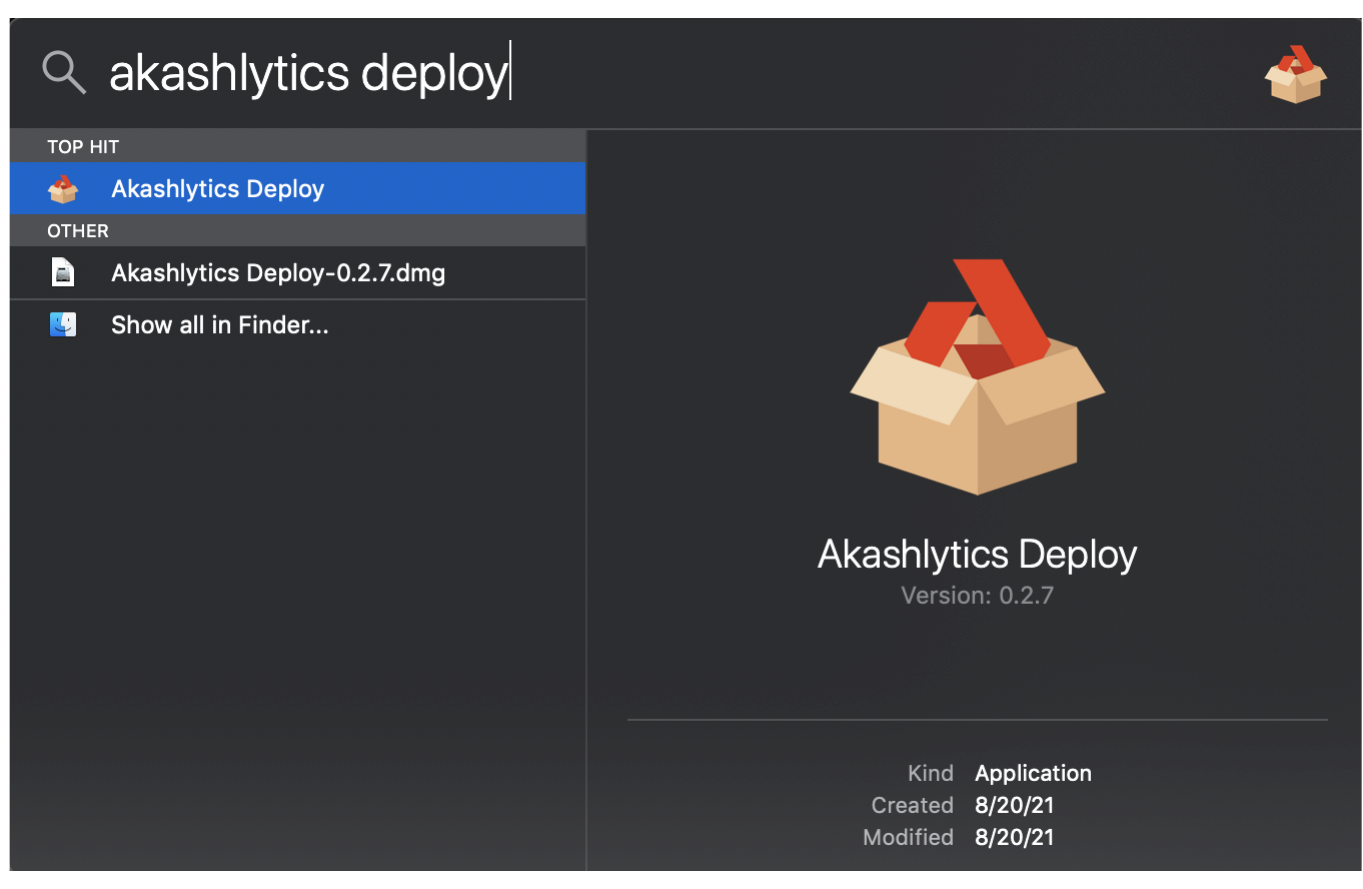Click the search field with 'akashlytics deploy'

310,73
